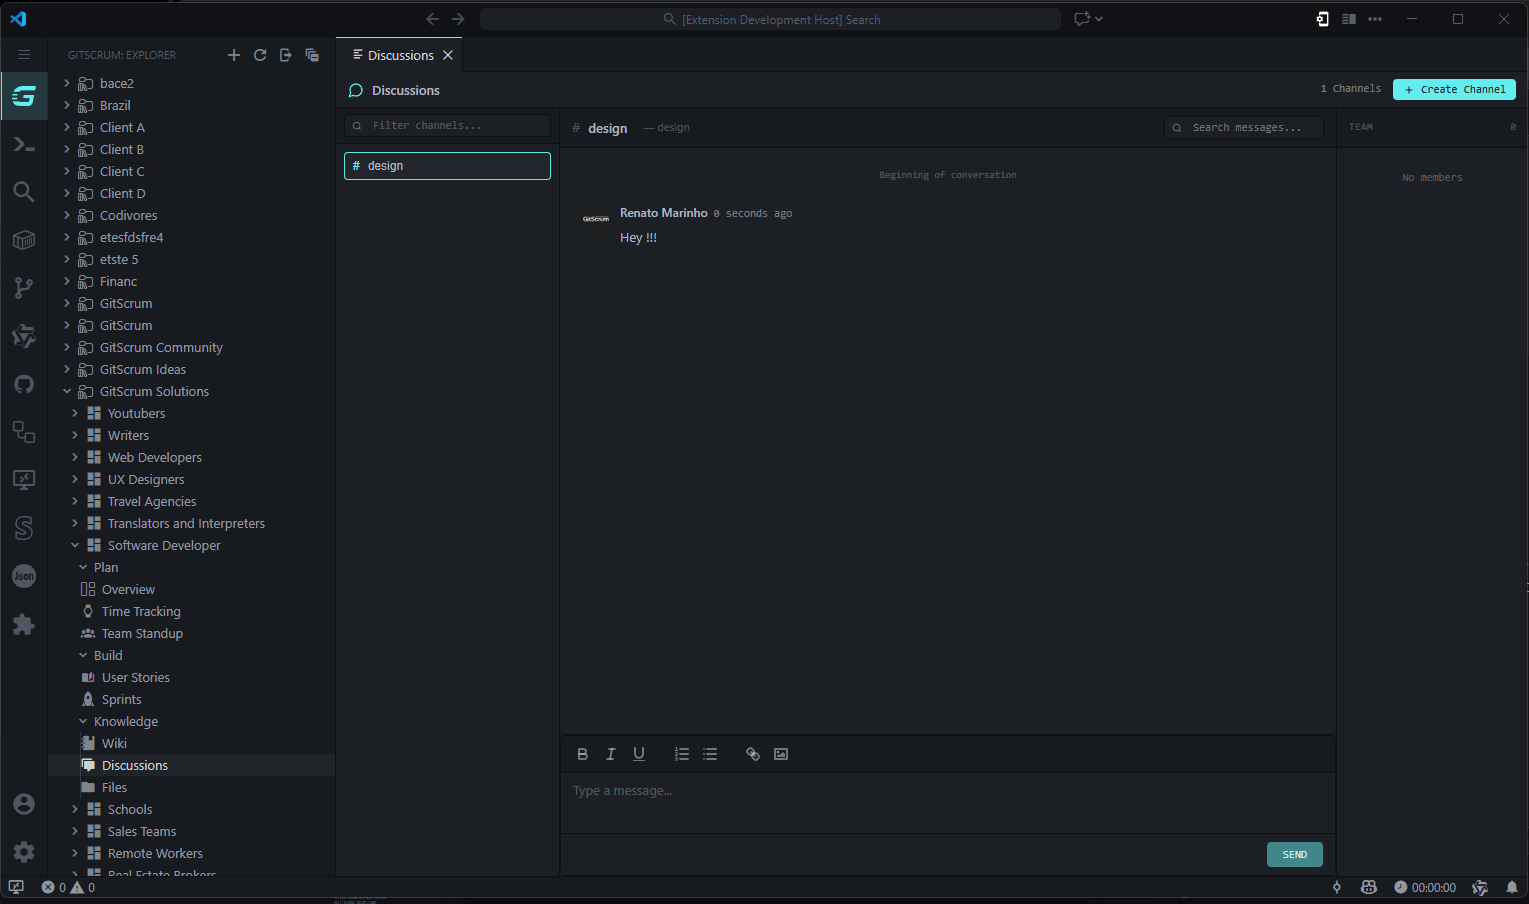This screenshot has height=904, width=1529.
Task: Select the Wiki item under Knowledge
Action: 113,743
